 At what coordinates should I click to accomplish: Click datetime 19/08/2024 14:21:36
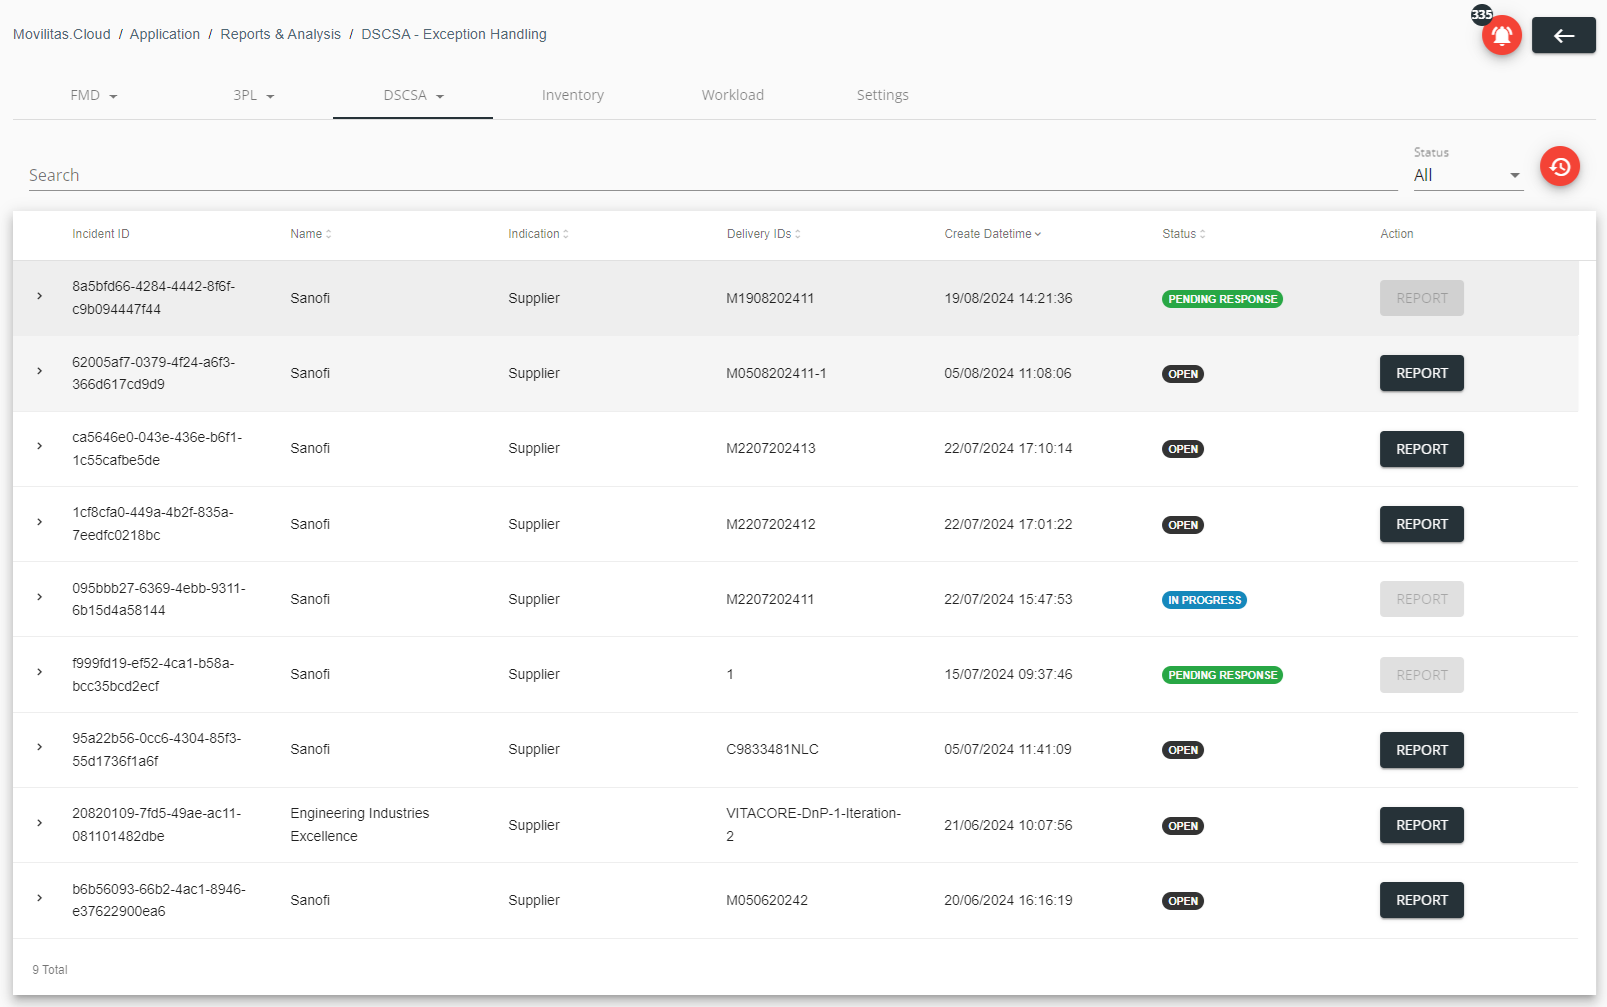click(1008, 298)
